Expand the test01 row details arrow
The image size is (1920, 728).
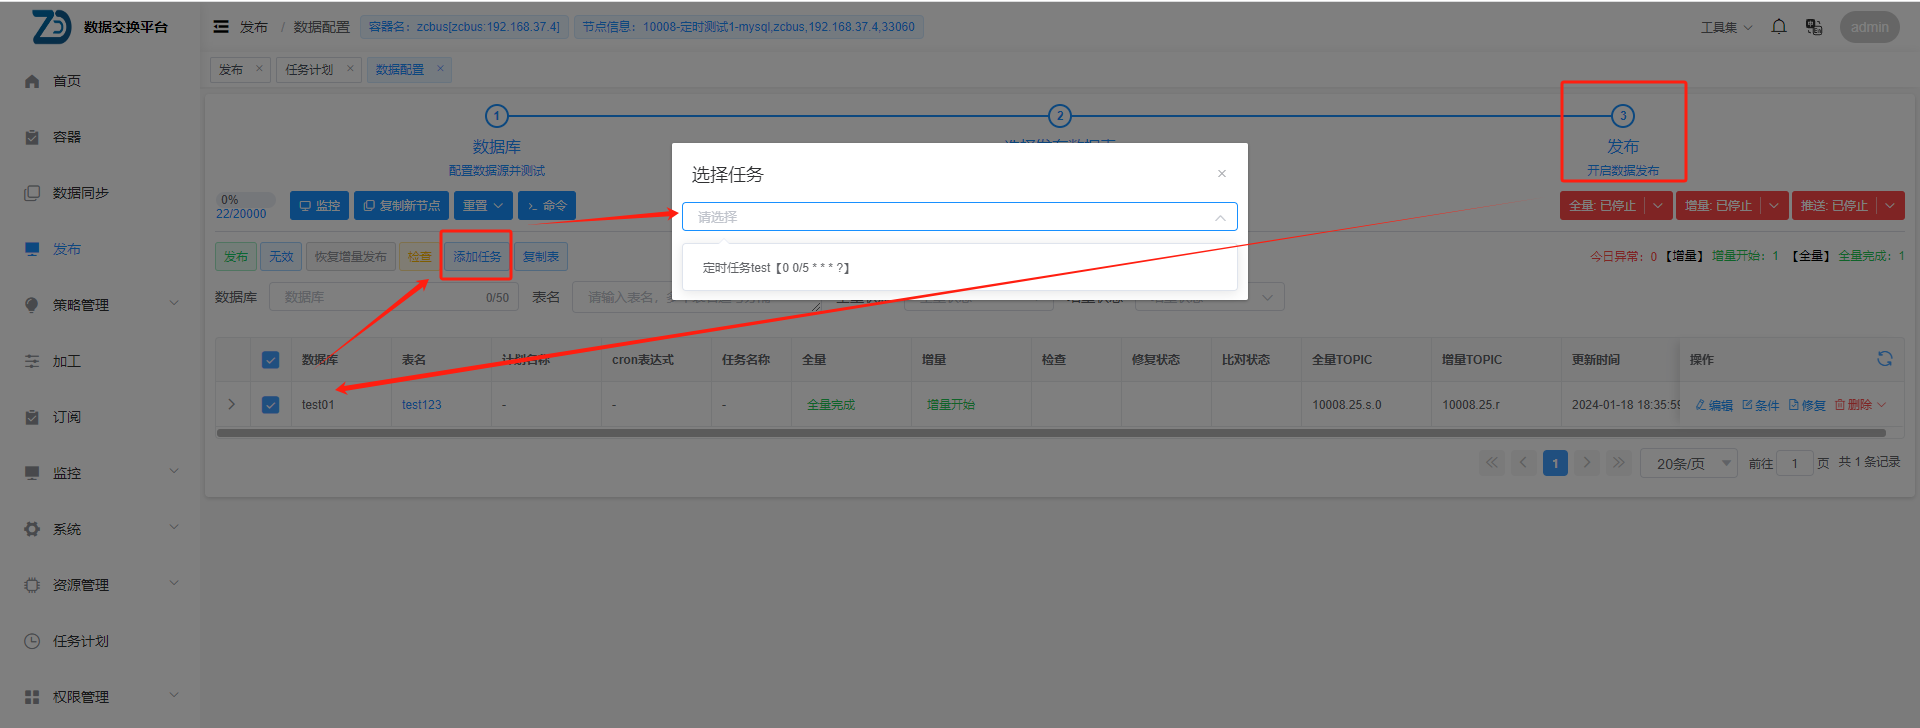tap(232, 405)
